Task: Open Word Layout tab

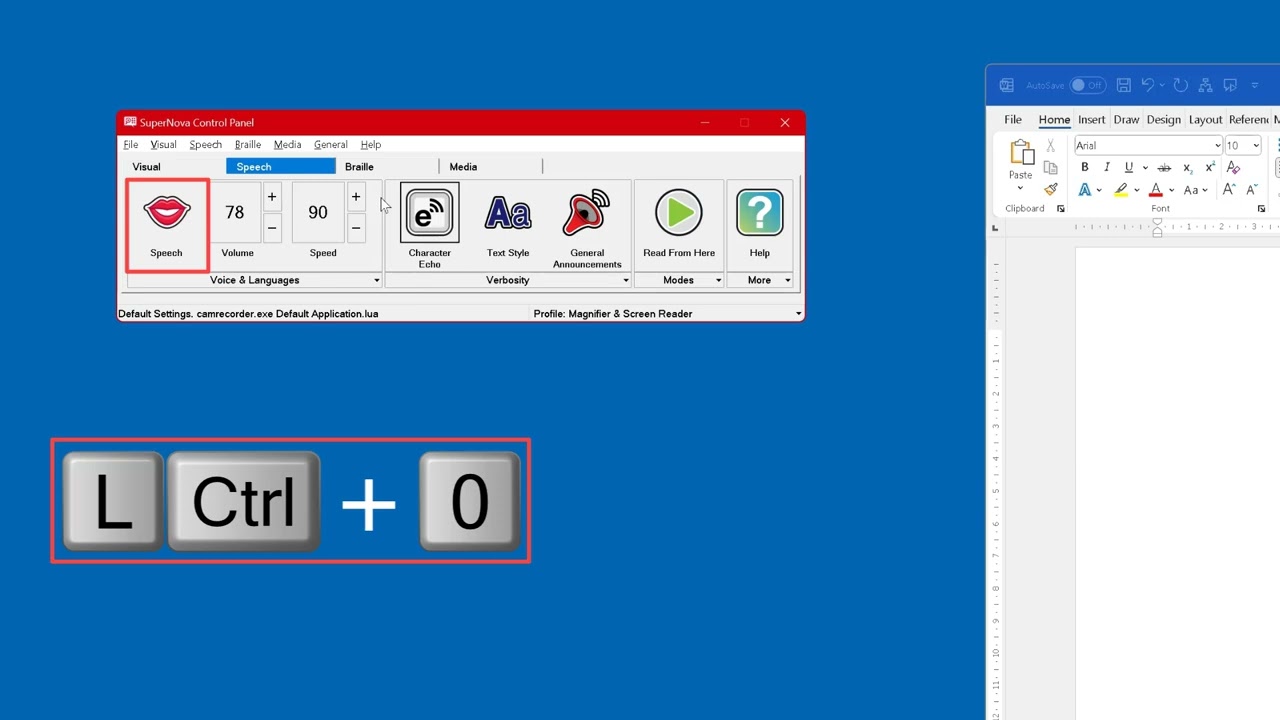Action: (x=1206, y=120)
